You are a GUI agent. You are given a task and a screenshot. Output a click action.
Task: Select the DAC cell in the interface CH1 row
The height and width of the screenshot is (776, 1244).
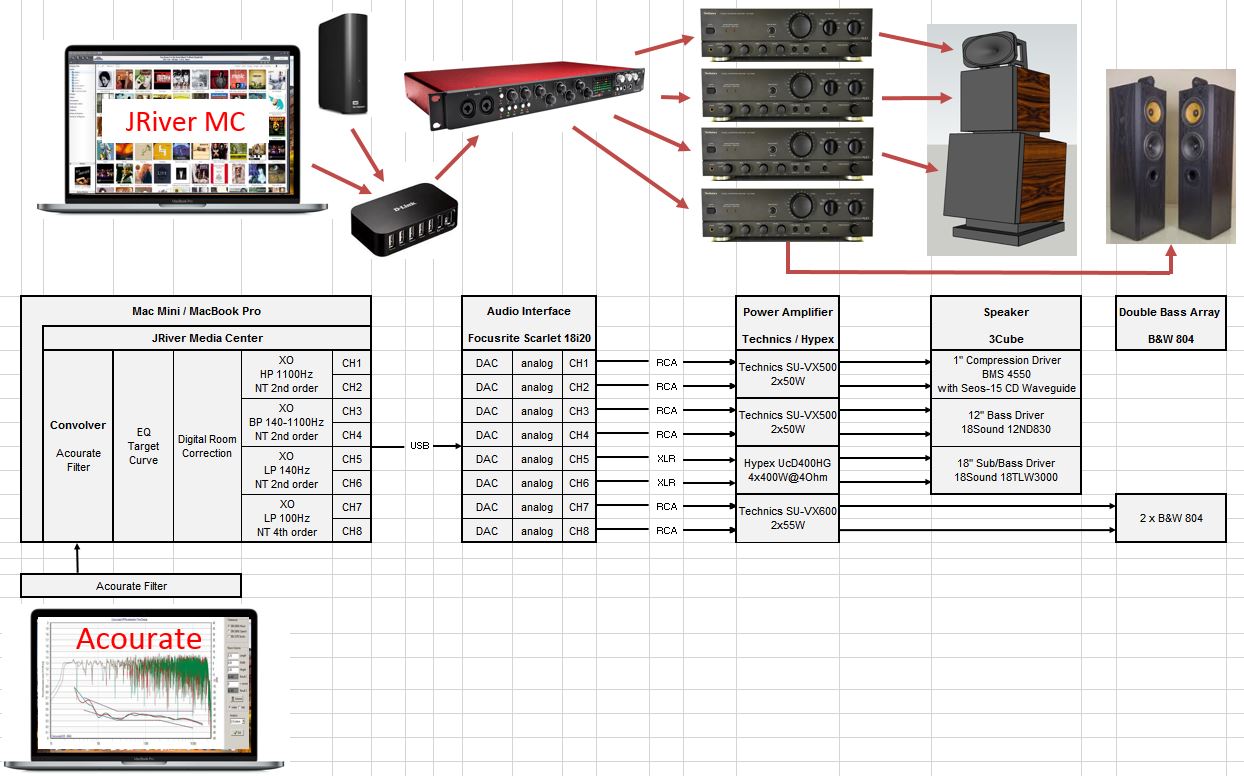(x=487, y=362)
